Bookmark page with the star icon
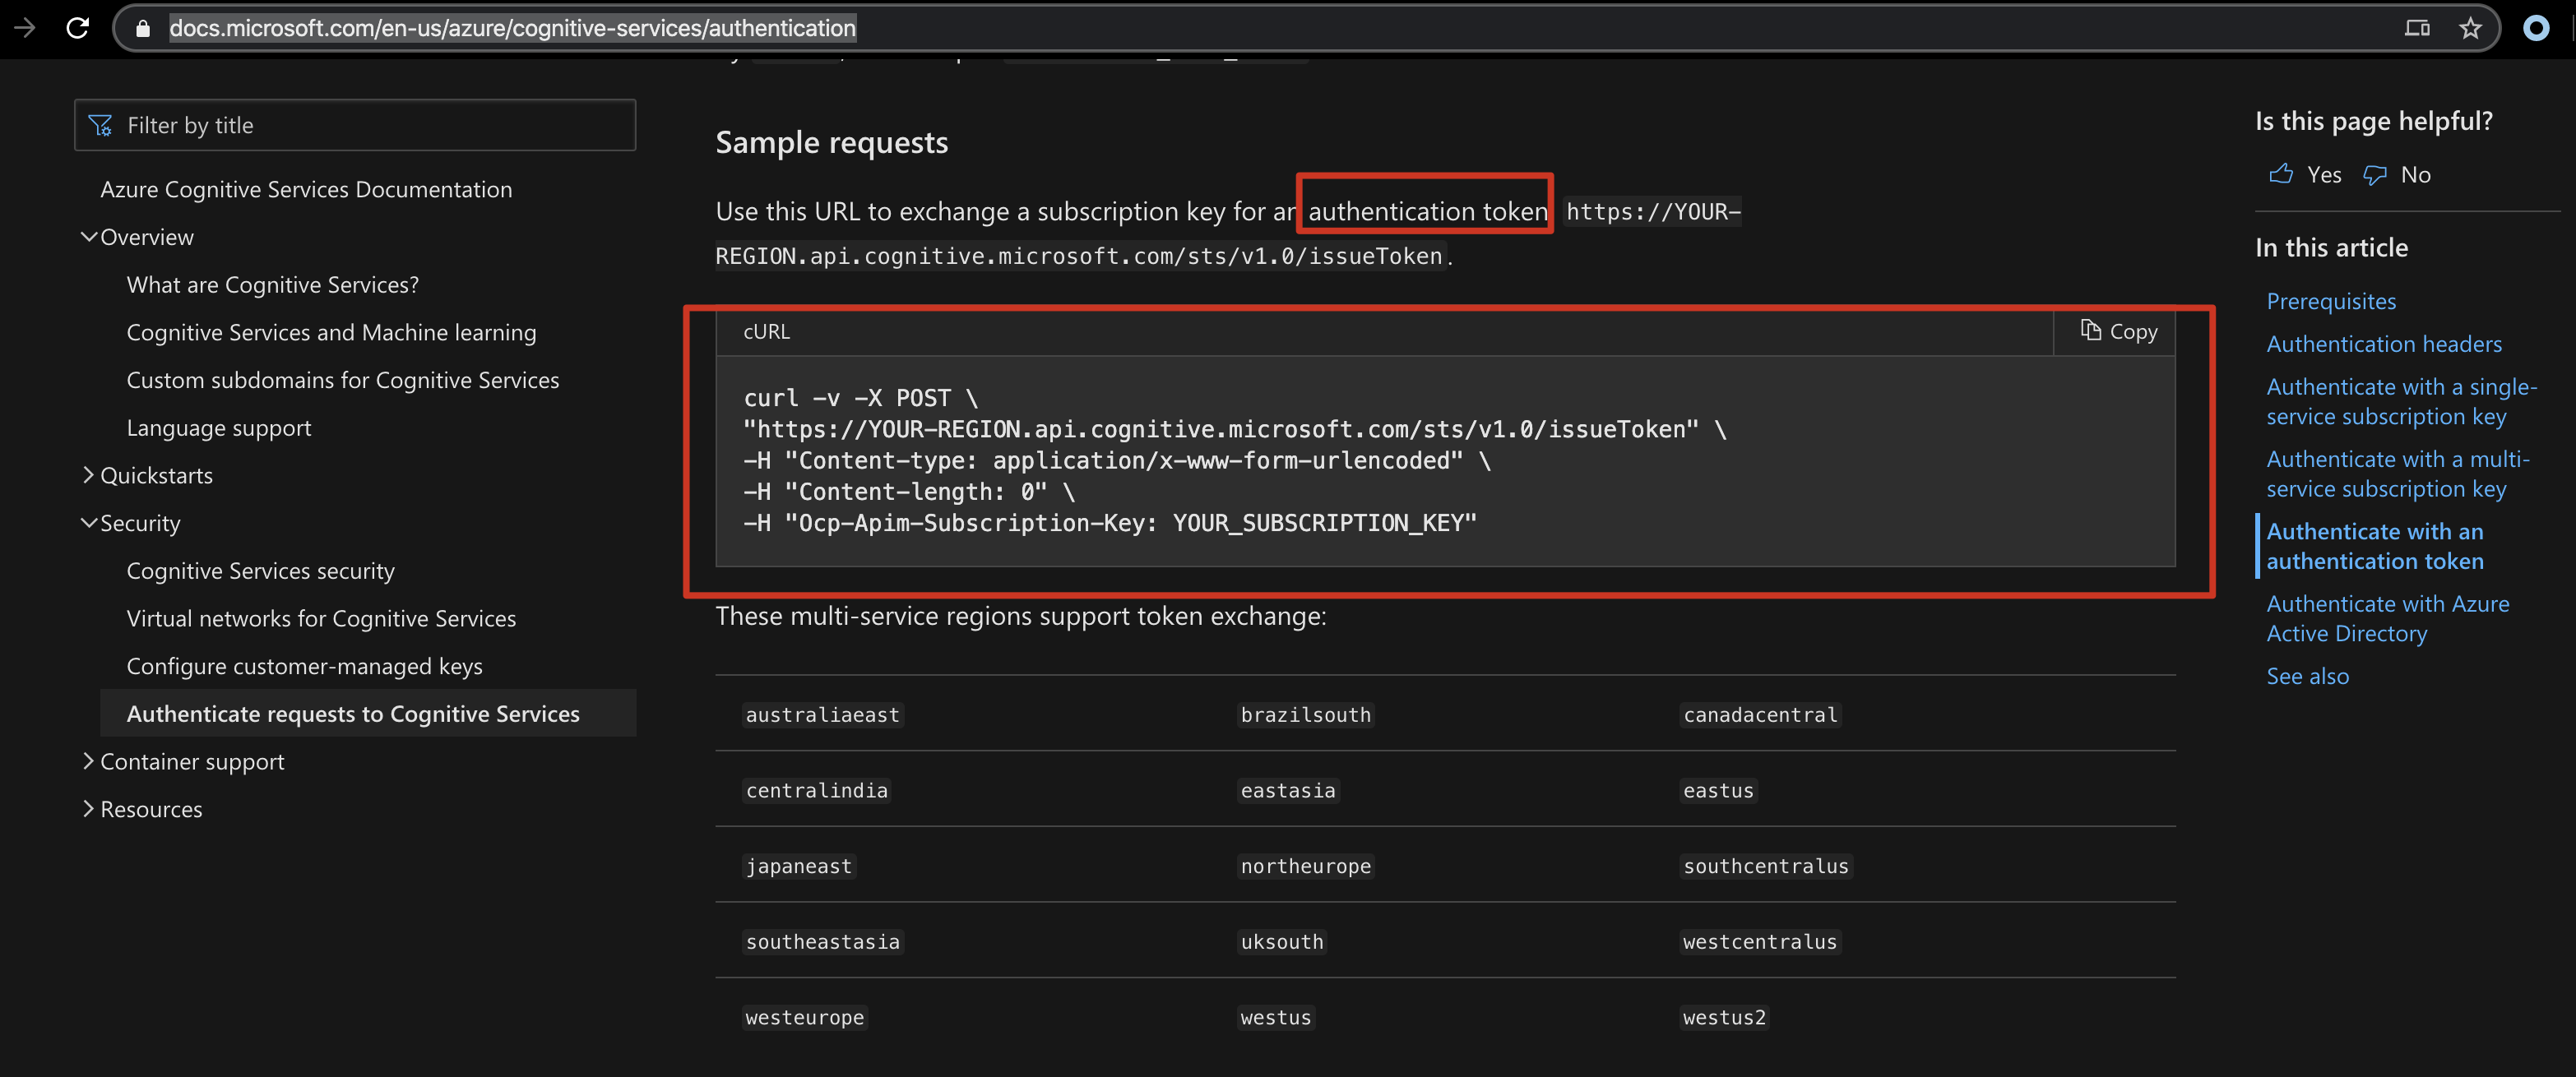This screenshot has height=1077, width=2576. (2470, 28)
